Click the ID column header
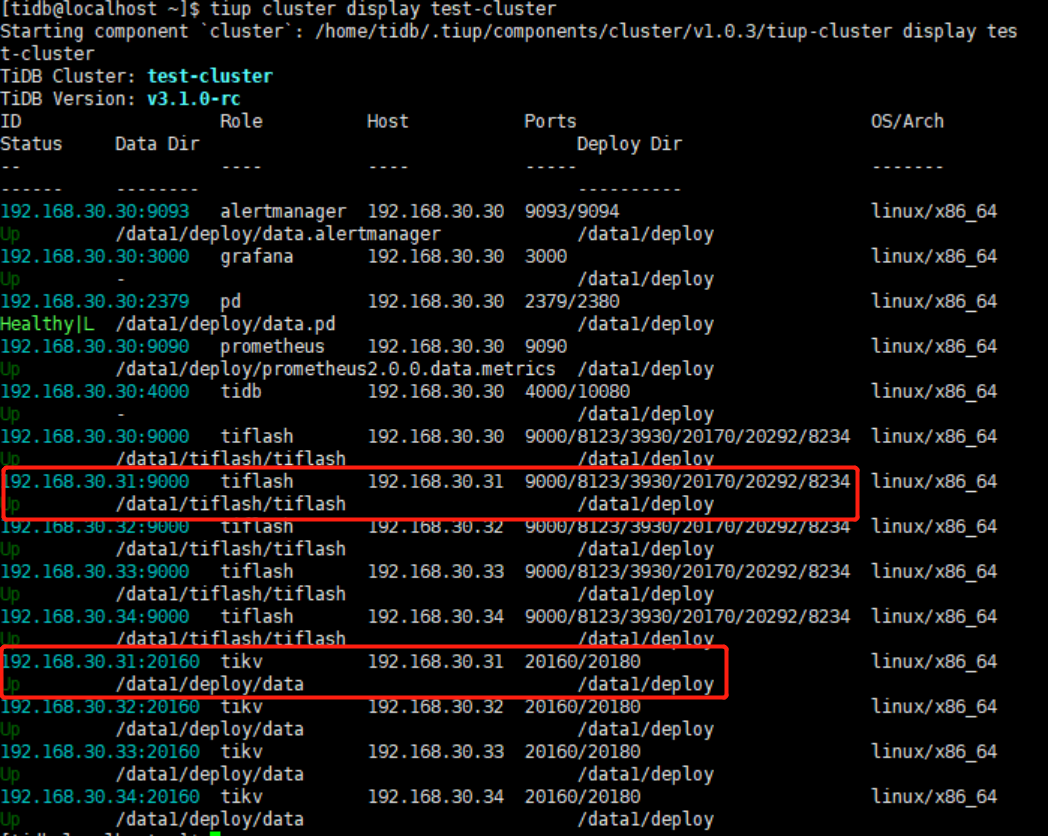Viewport: 1048px width, 836px height. click(11, 121)
